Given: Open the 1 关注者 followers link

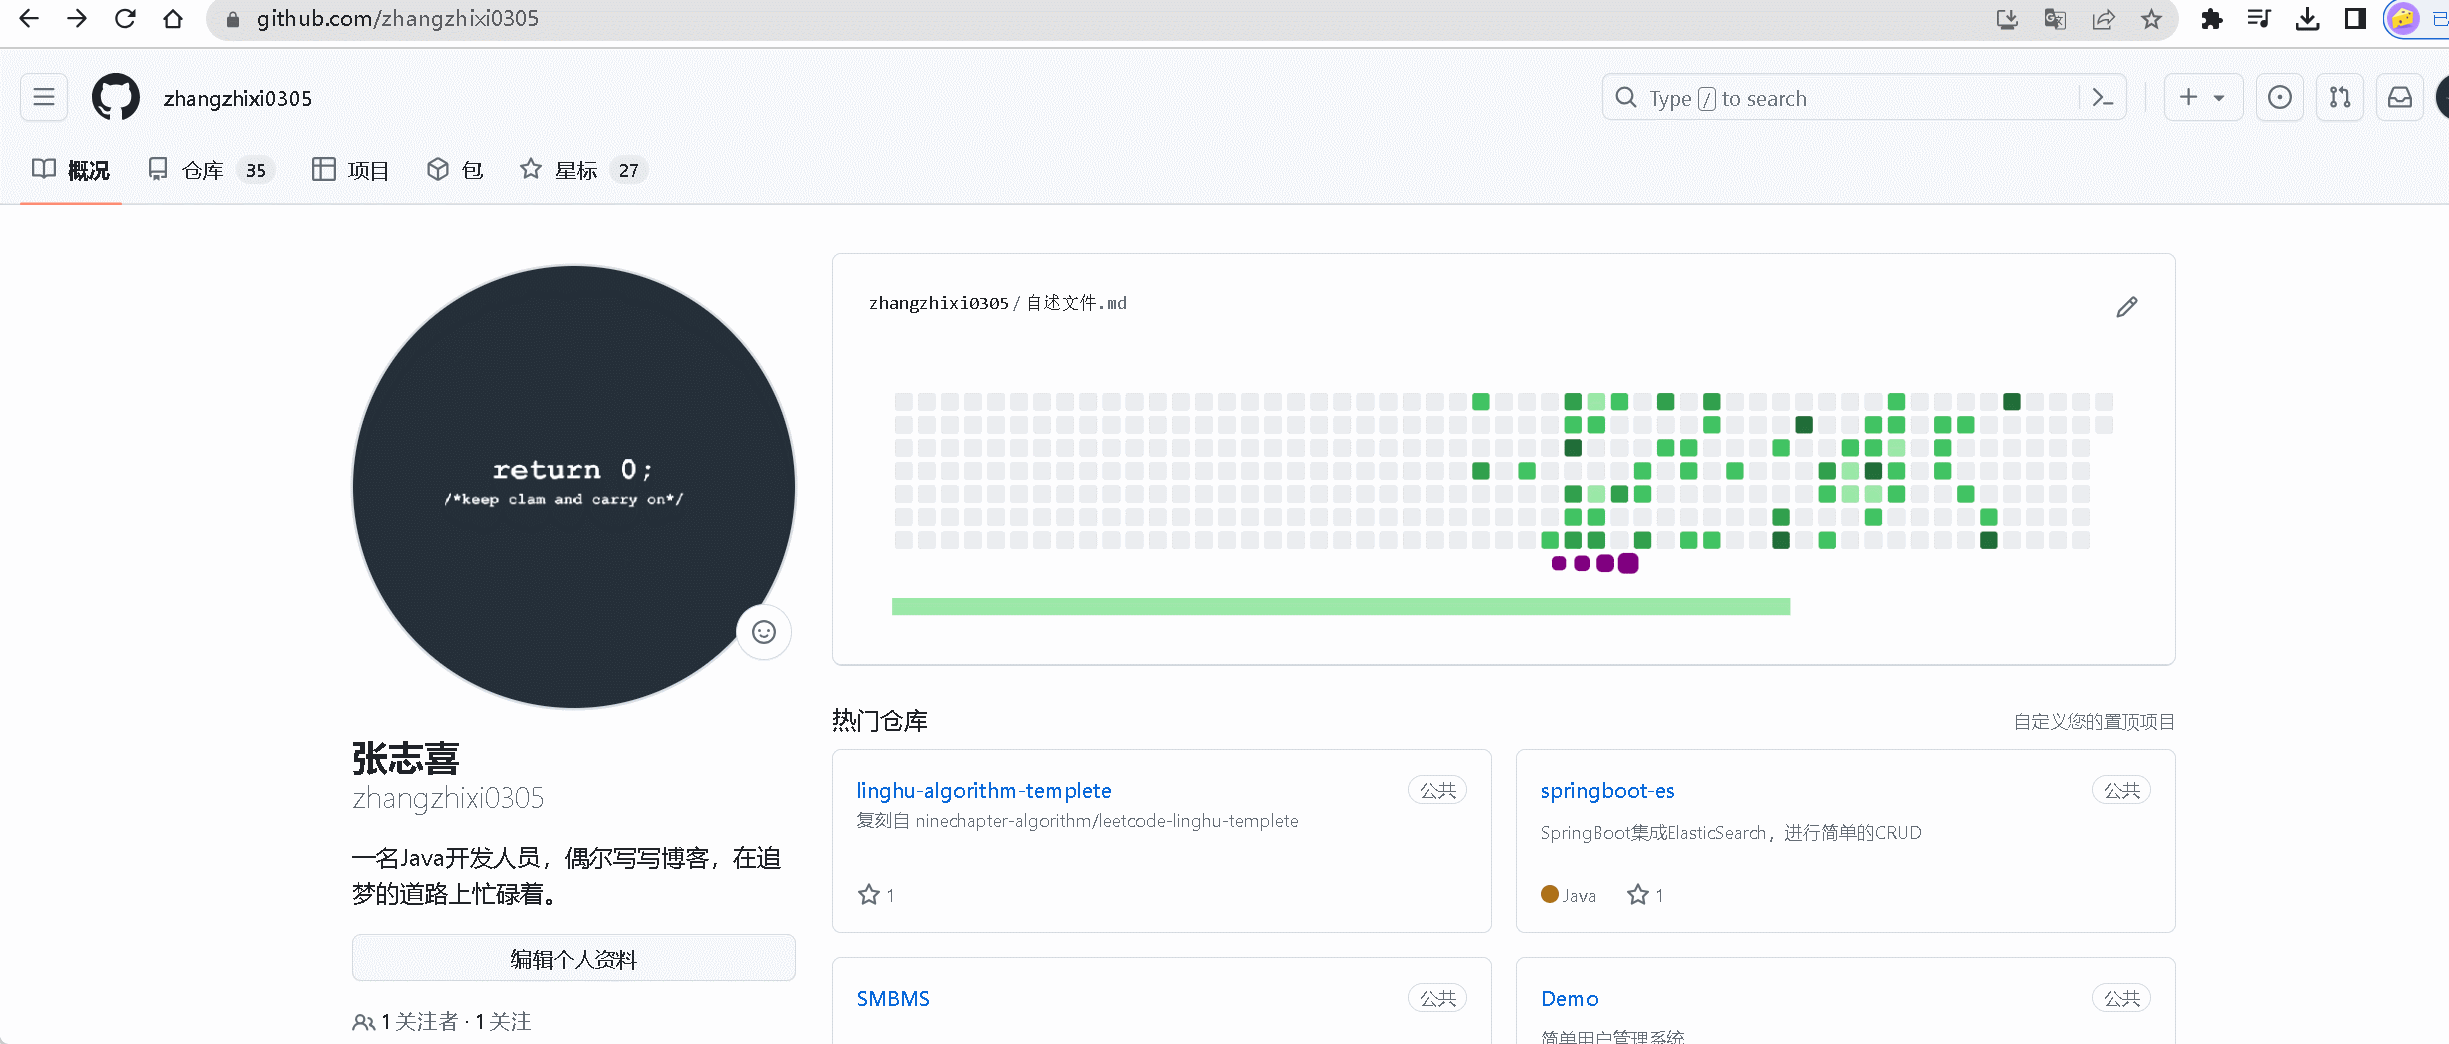Looking at the screenshot, I should click(x=406, y=1022).
